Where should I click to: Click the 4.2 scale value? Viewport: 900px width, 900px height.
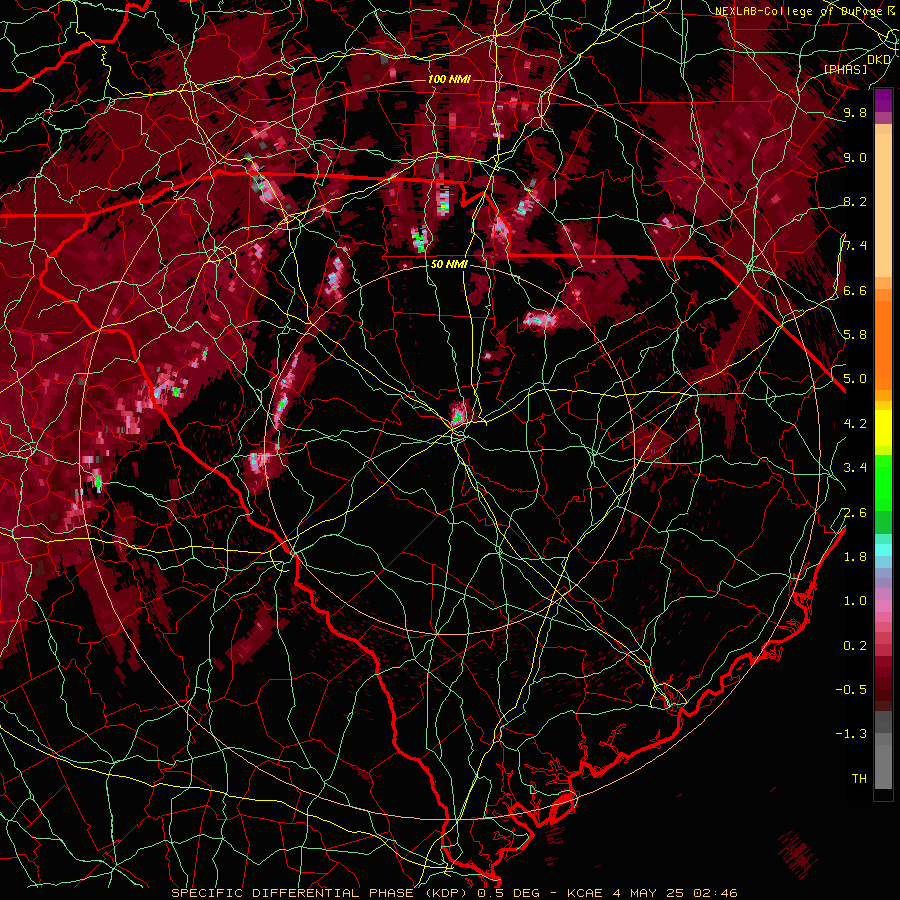tap(855, 424)
